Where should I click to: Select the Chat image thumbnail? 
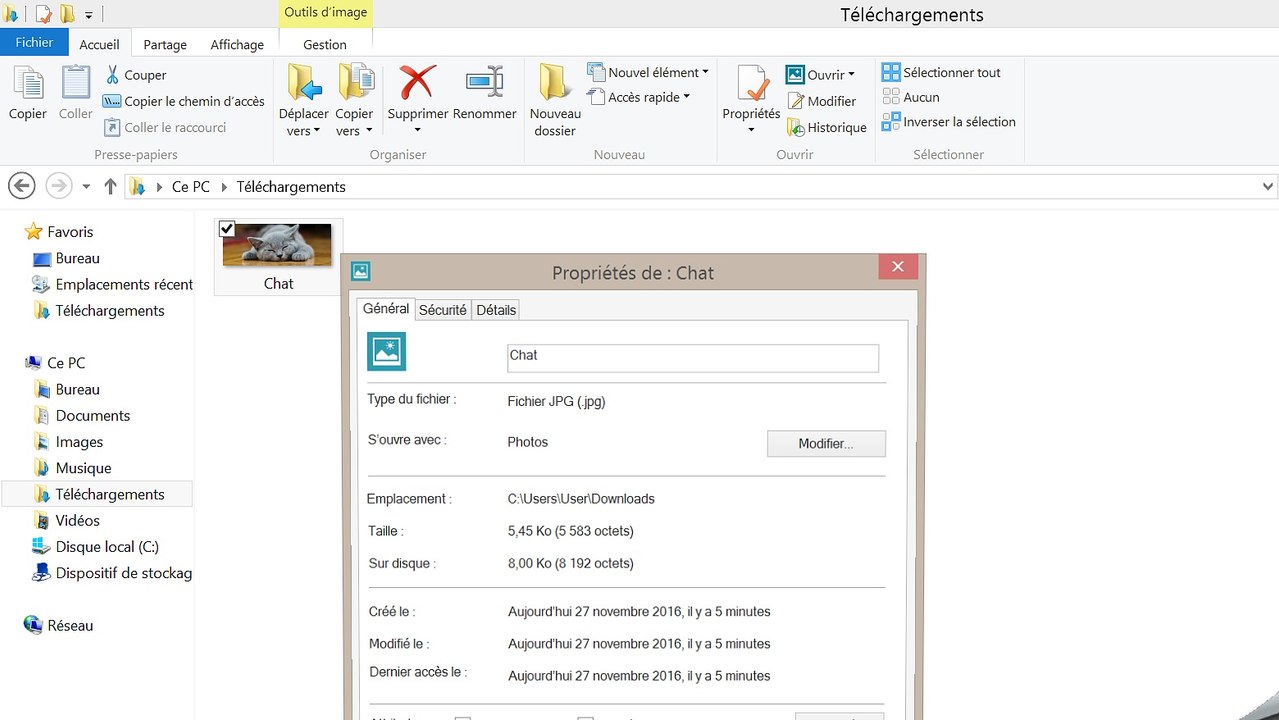(x=278, y=245)
